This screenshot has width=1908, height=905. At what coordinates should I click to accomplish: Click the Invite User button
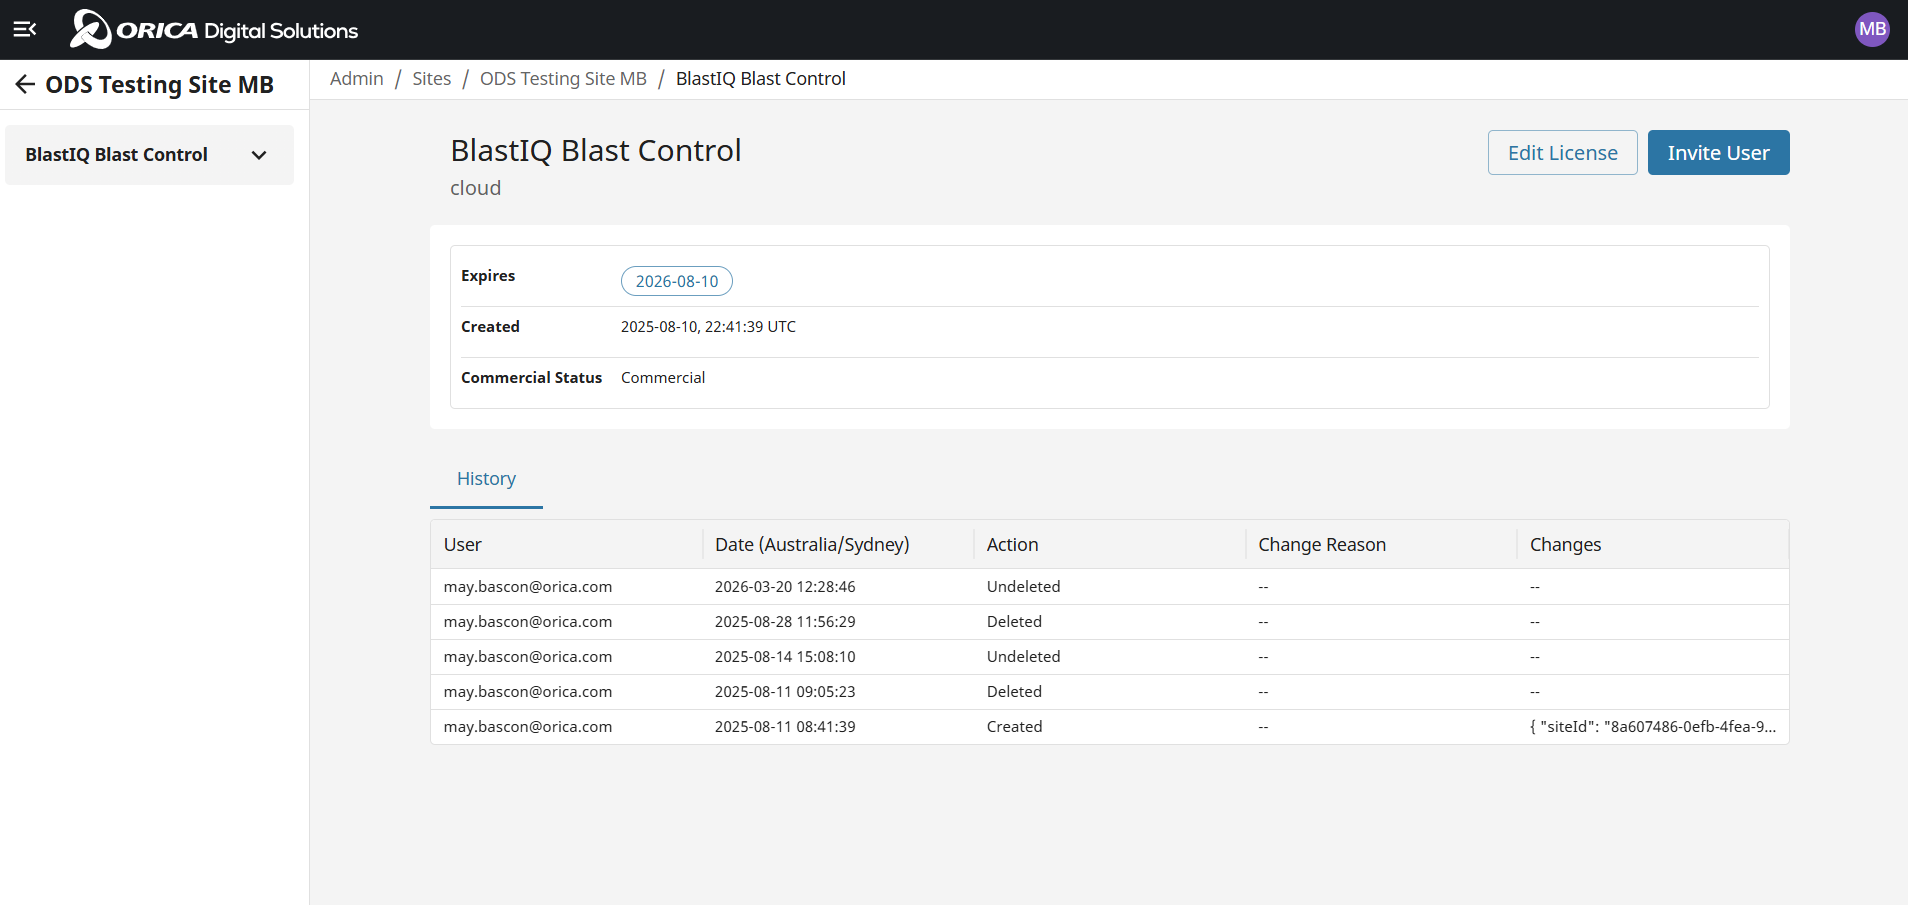point(1719,153)
